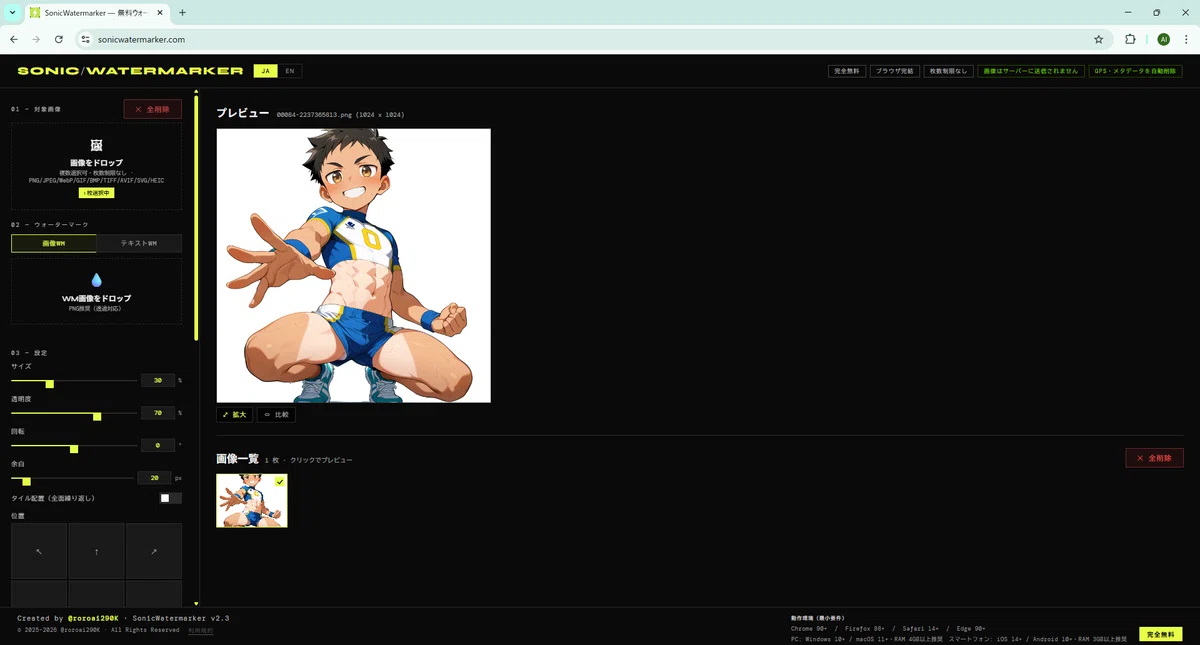
Task: Click the GPS・メタデータを自動削除 badge
Action: tap(1136, 71)
